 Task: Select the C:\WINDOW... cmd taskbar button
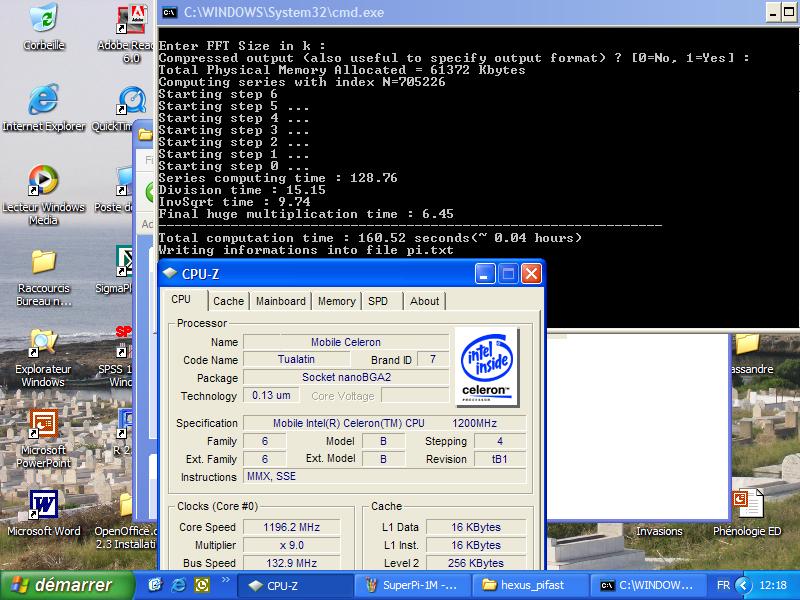[x=648, y=586]
